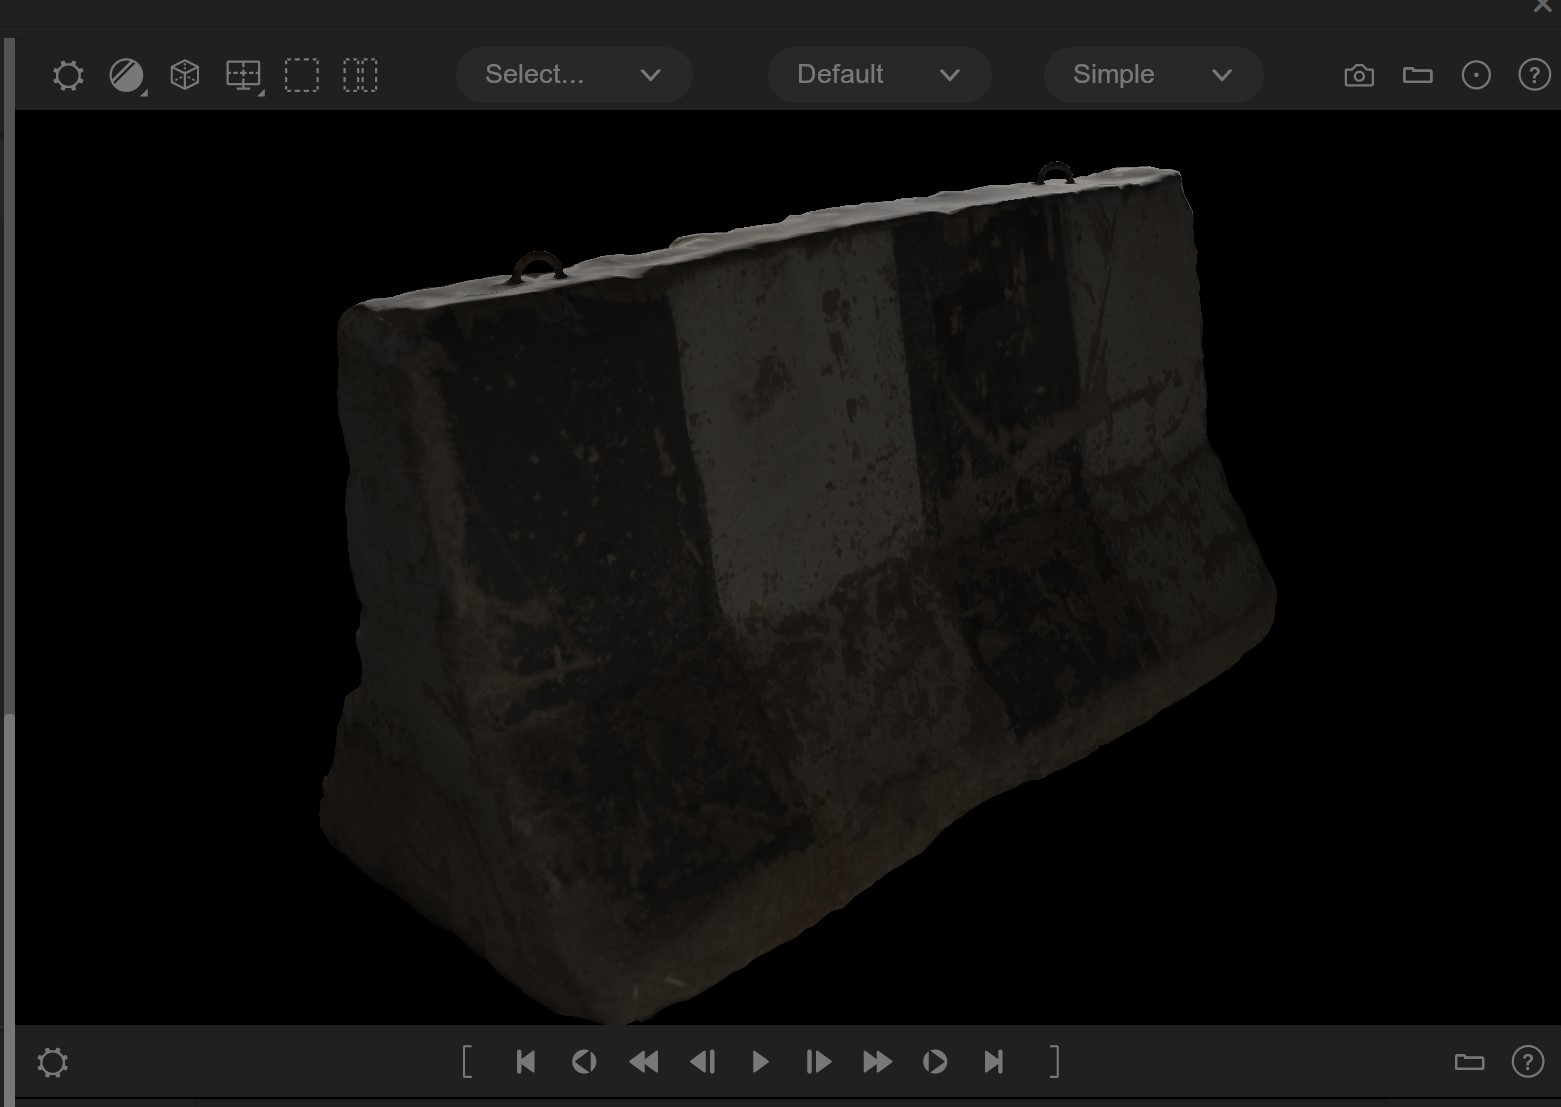Open the Select... dropdown
The height and width of the screenshot is (1107, 1561).
pyautogui.click(x=574, y=74)
